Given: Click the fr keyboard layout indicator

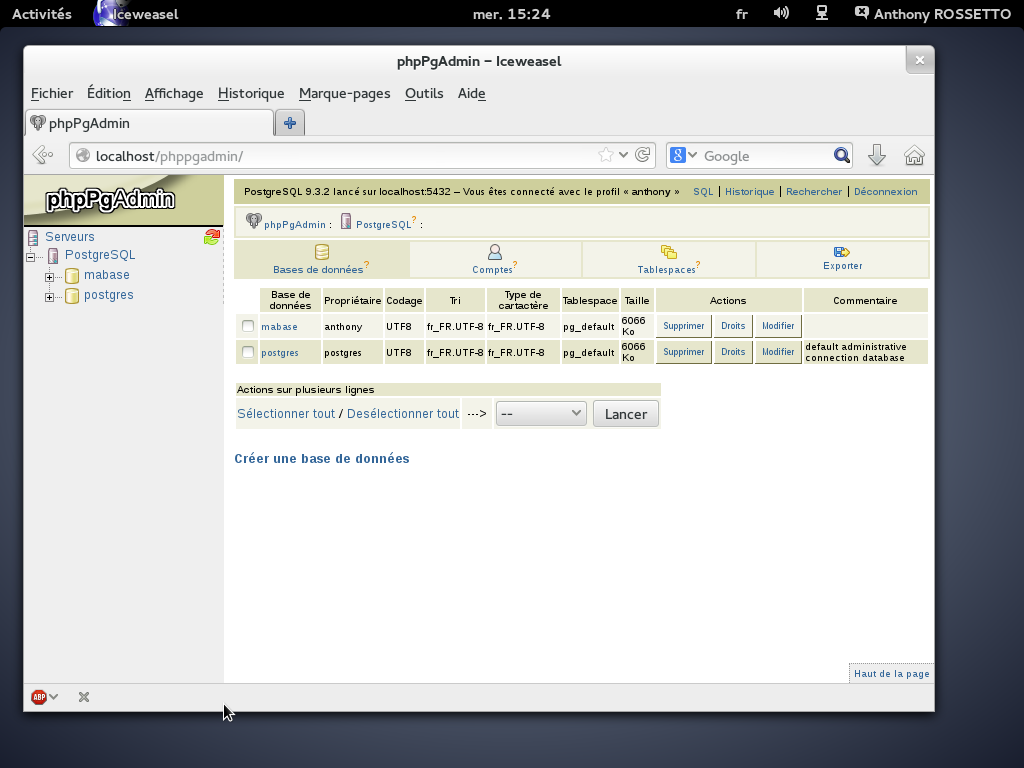Looking at the screenshot, I should [741, 14].
